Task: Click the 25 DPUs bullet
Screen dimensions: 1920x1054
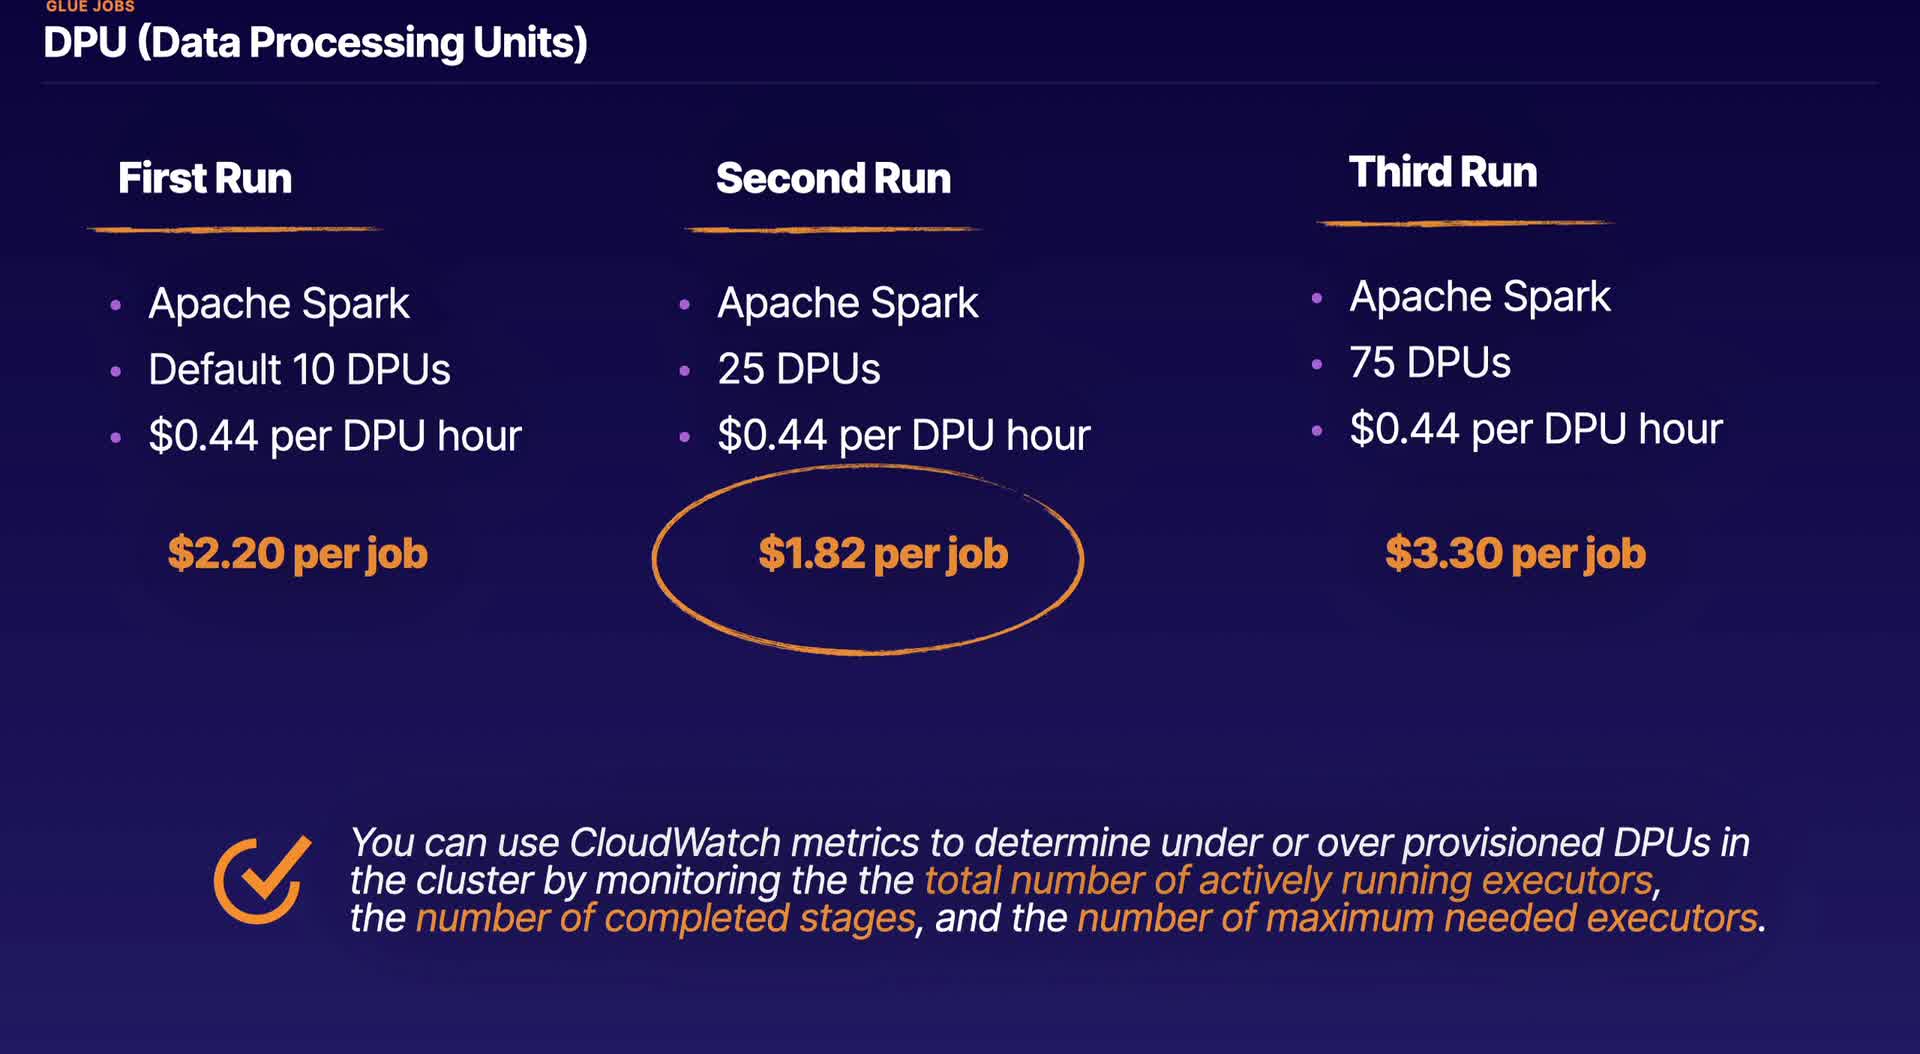Action: click(798, 369)
